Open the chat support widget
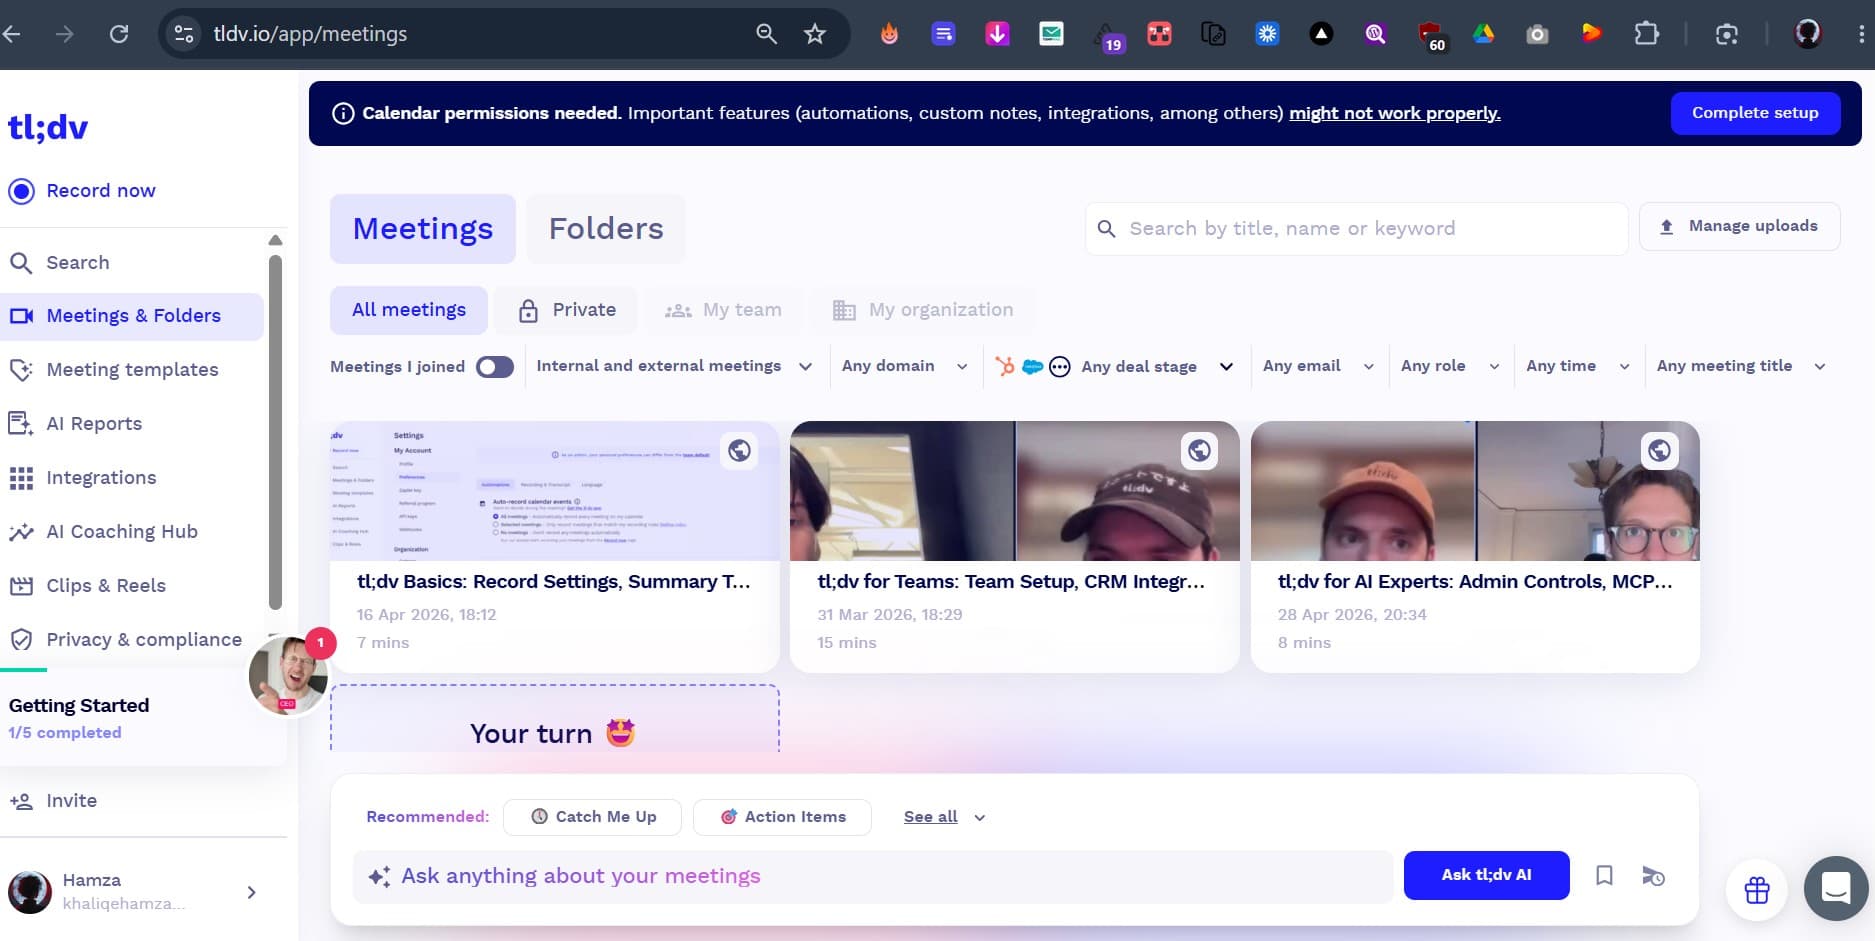Viewport: 1875px width, 941px height. (1836, 888)
